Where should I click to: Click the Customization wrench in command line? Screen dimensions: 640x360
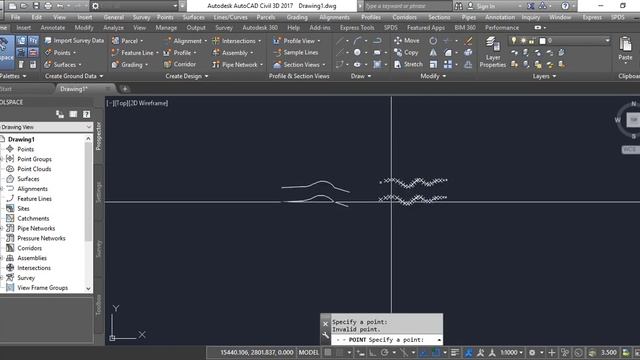[x=325, y=335]
